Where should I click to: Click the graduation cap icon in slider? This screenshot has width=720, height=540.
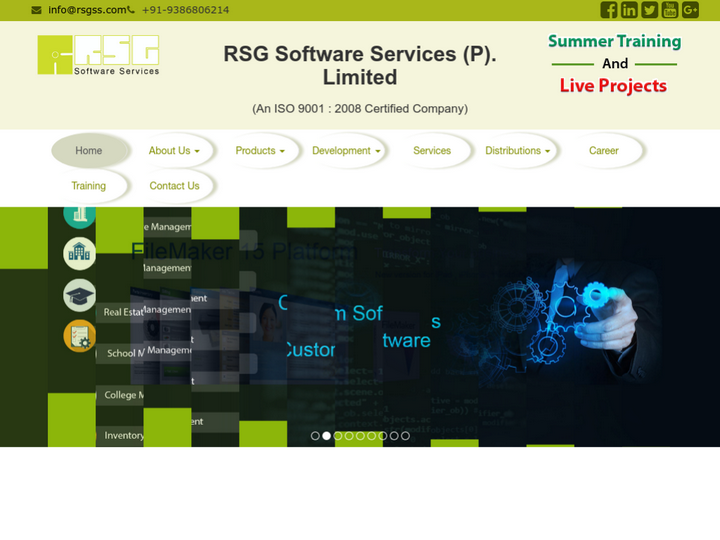click(x=79, y=294)
